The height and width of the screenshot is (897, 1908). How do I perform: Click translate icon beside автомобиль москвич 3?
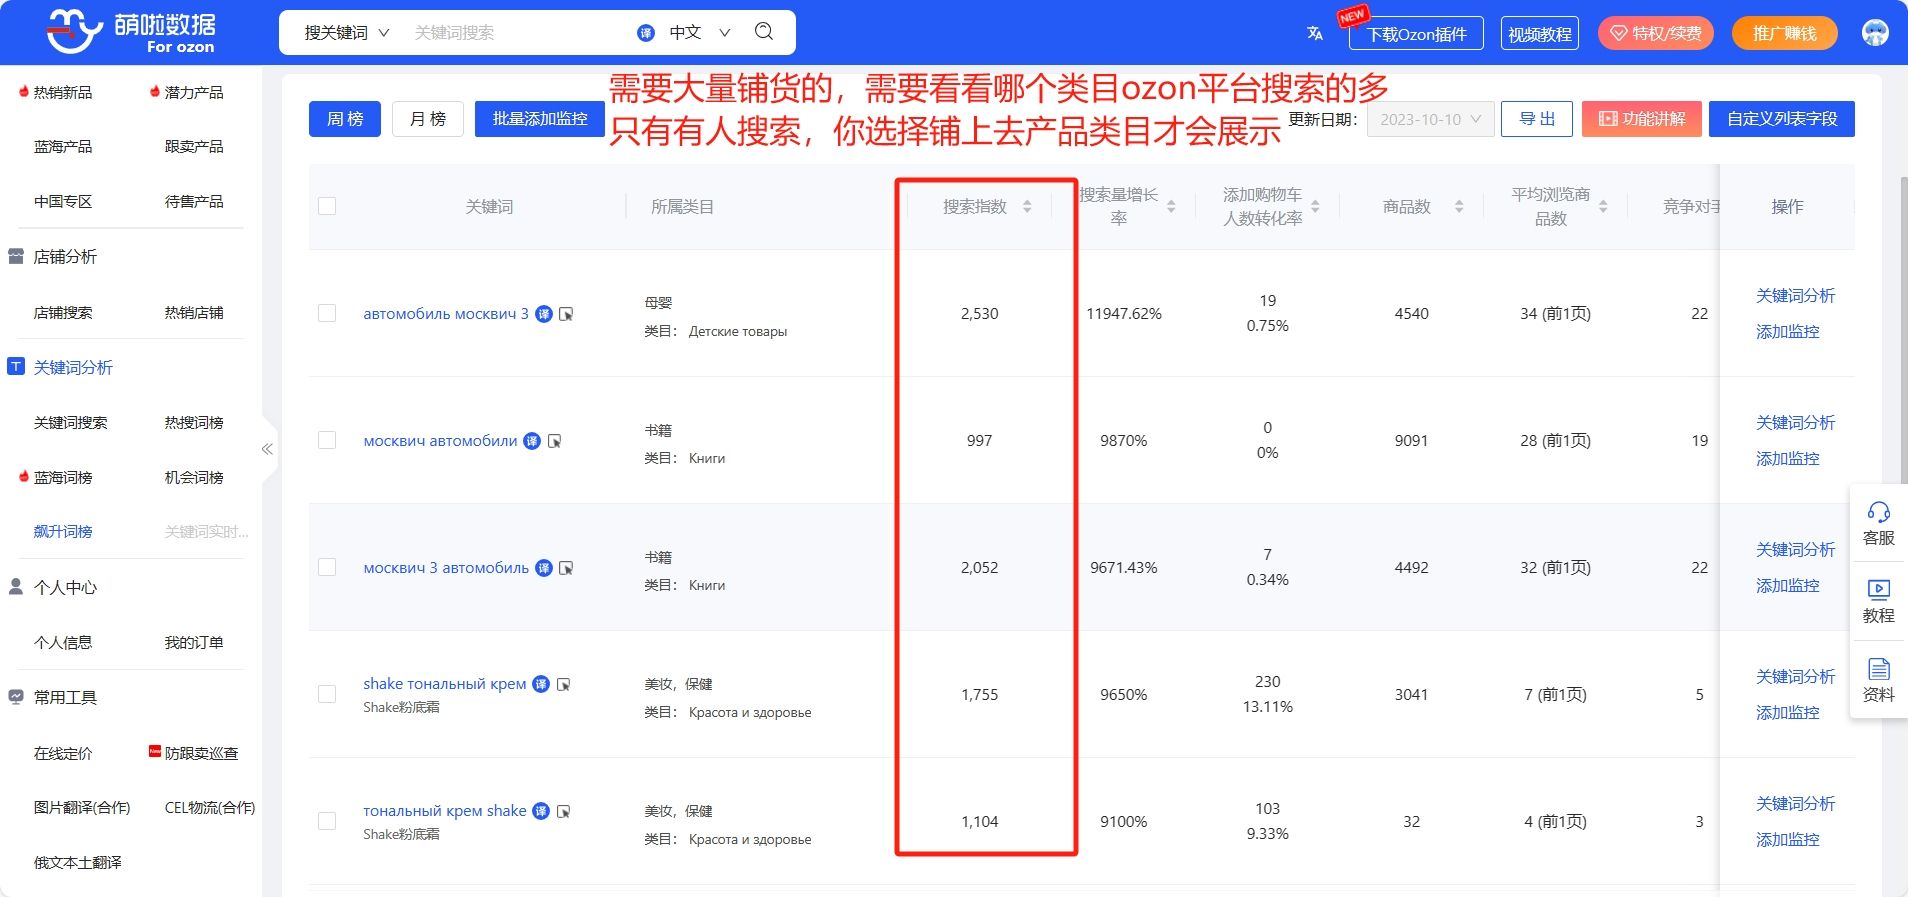point(544,314)
